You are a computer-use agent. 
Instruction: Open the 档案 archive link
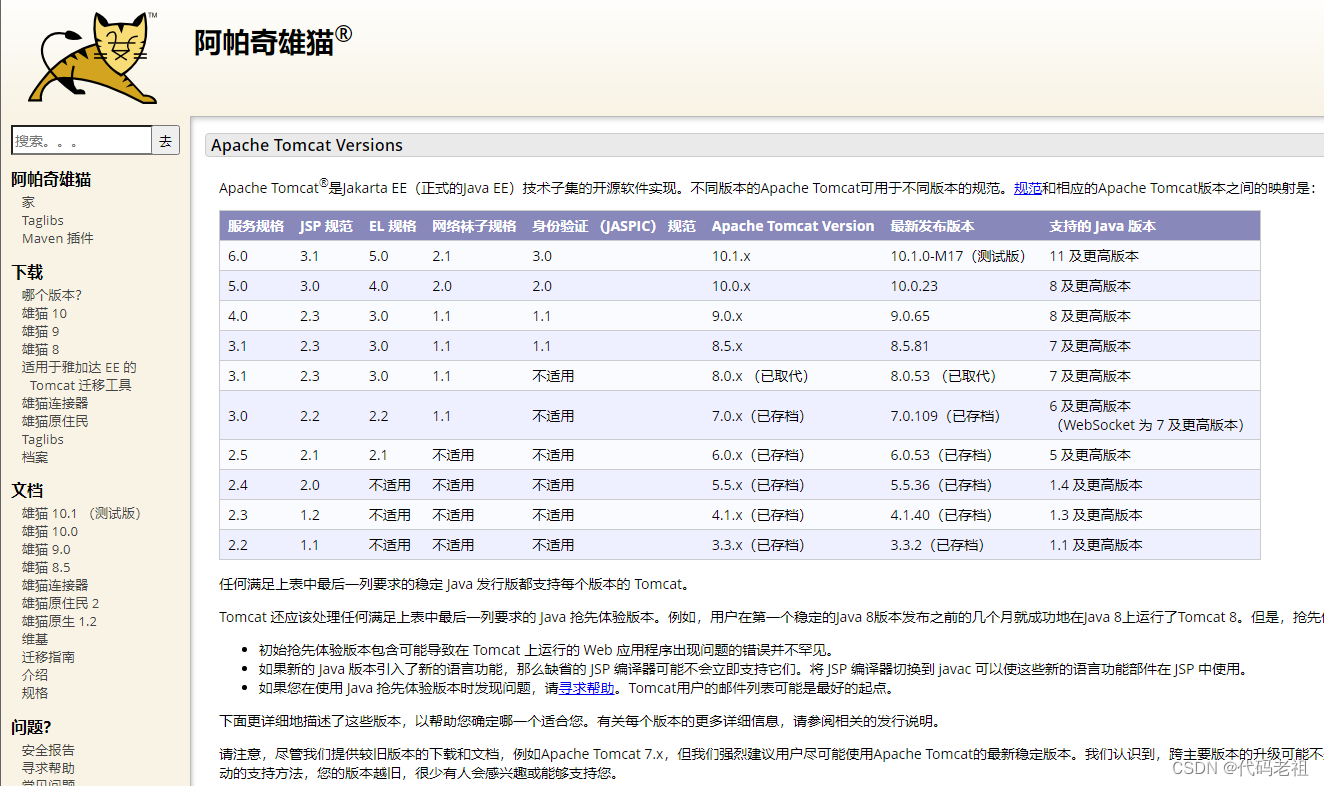coord(35,457)
